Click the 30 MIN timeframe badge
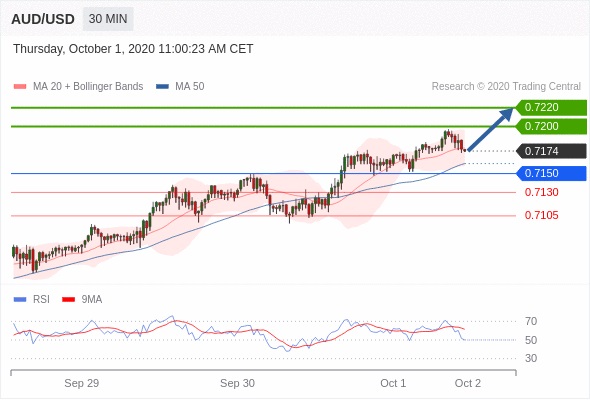 [x=108, y=19]
